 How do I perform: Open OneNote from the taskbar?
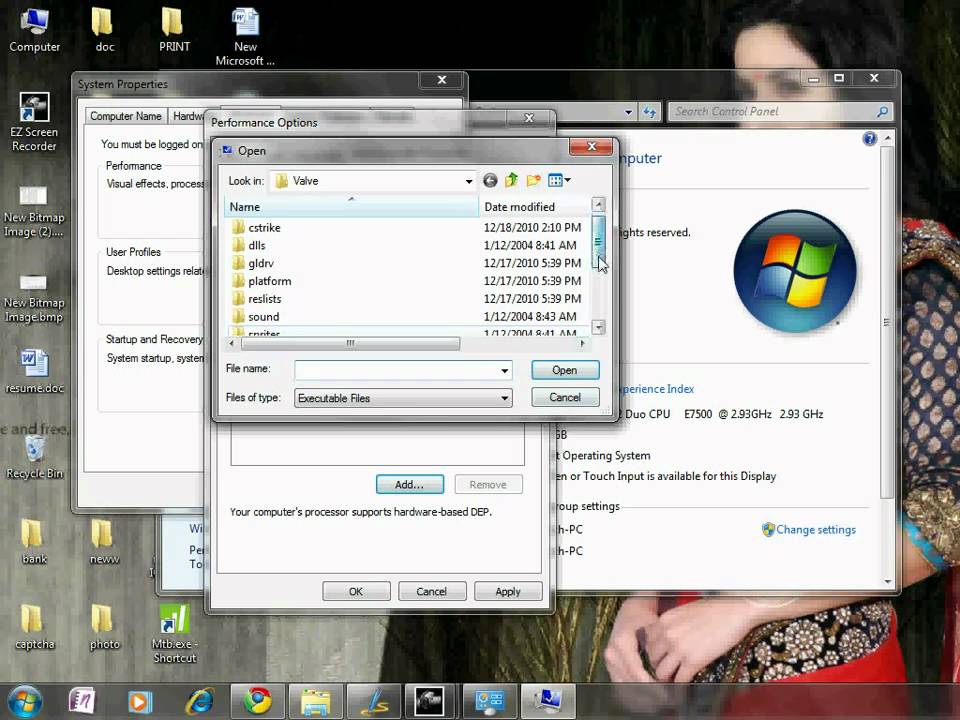coord(81,702)
